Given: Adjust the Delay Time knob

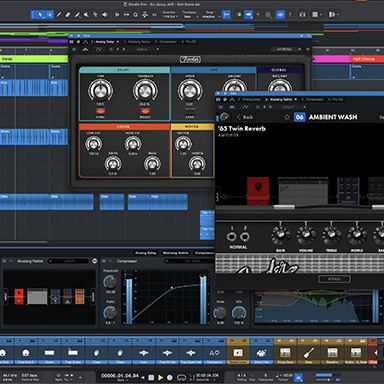Looking at the screenshot, I should (100, 90).
